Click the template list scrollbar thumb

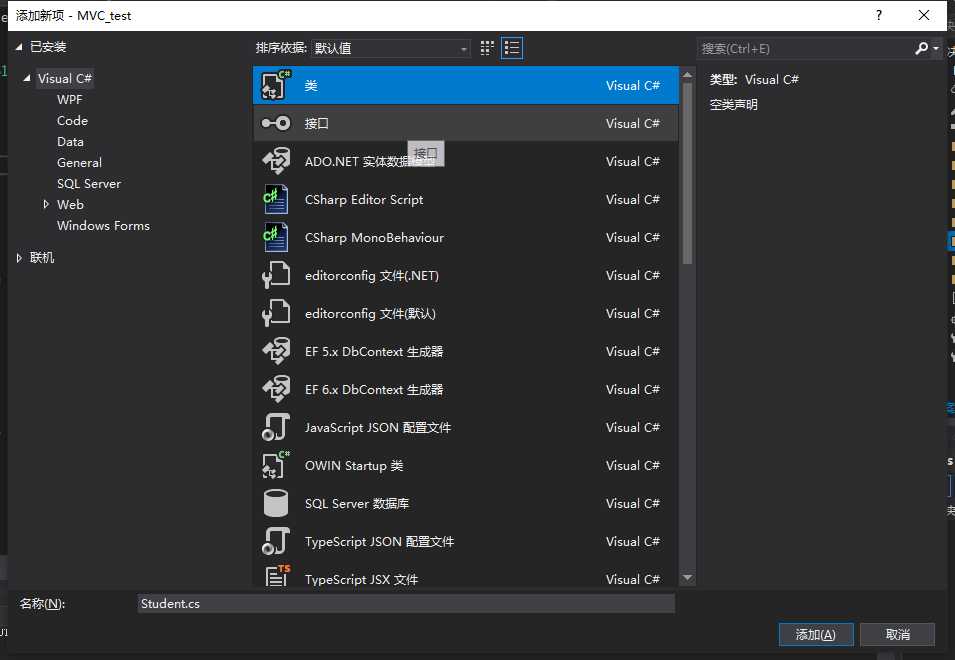pyautogui.click(x=688, y=174)
